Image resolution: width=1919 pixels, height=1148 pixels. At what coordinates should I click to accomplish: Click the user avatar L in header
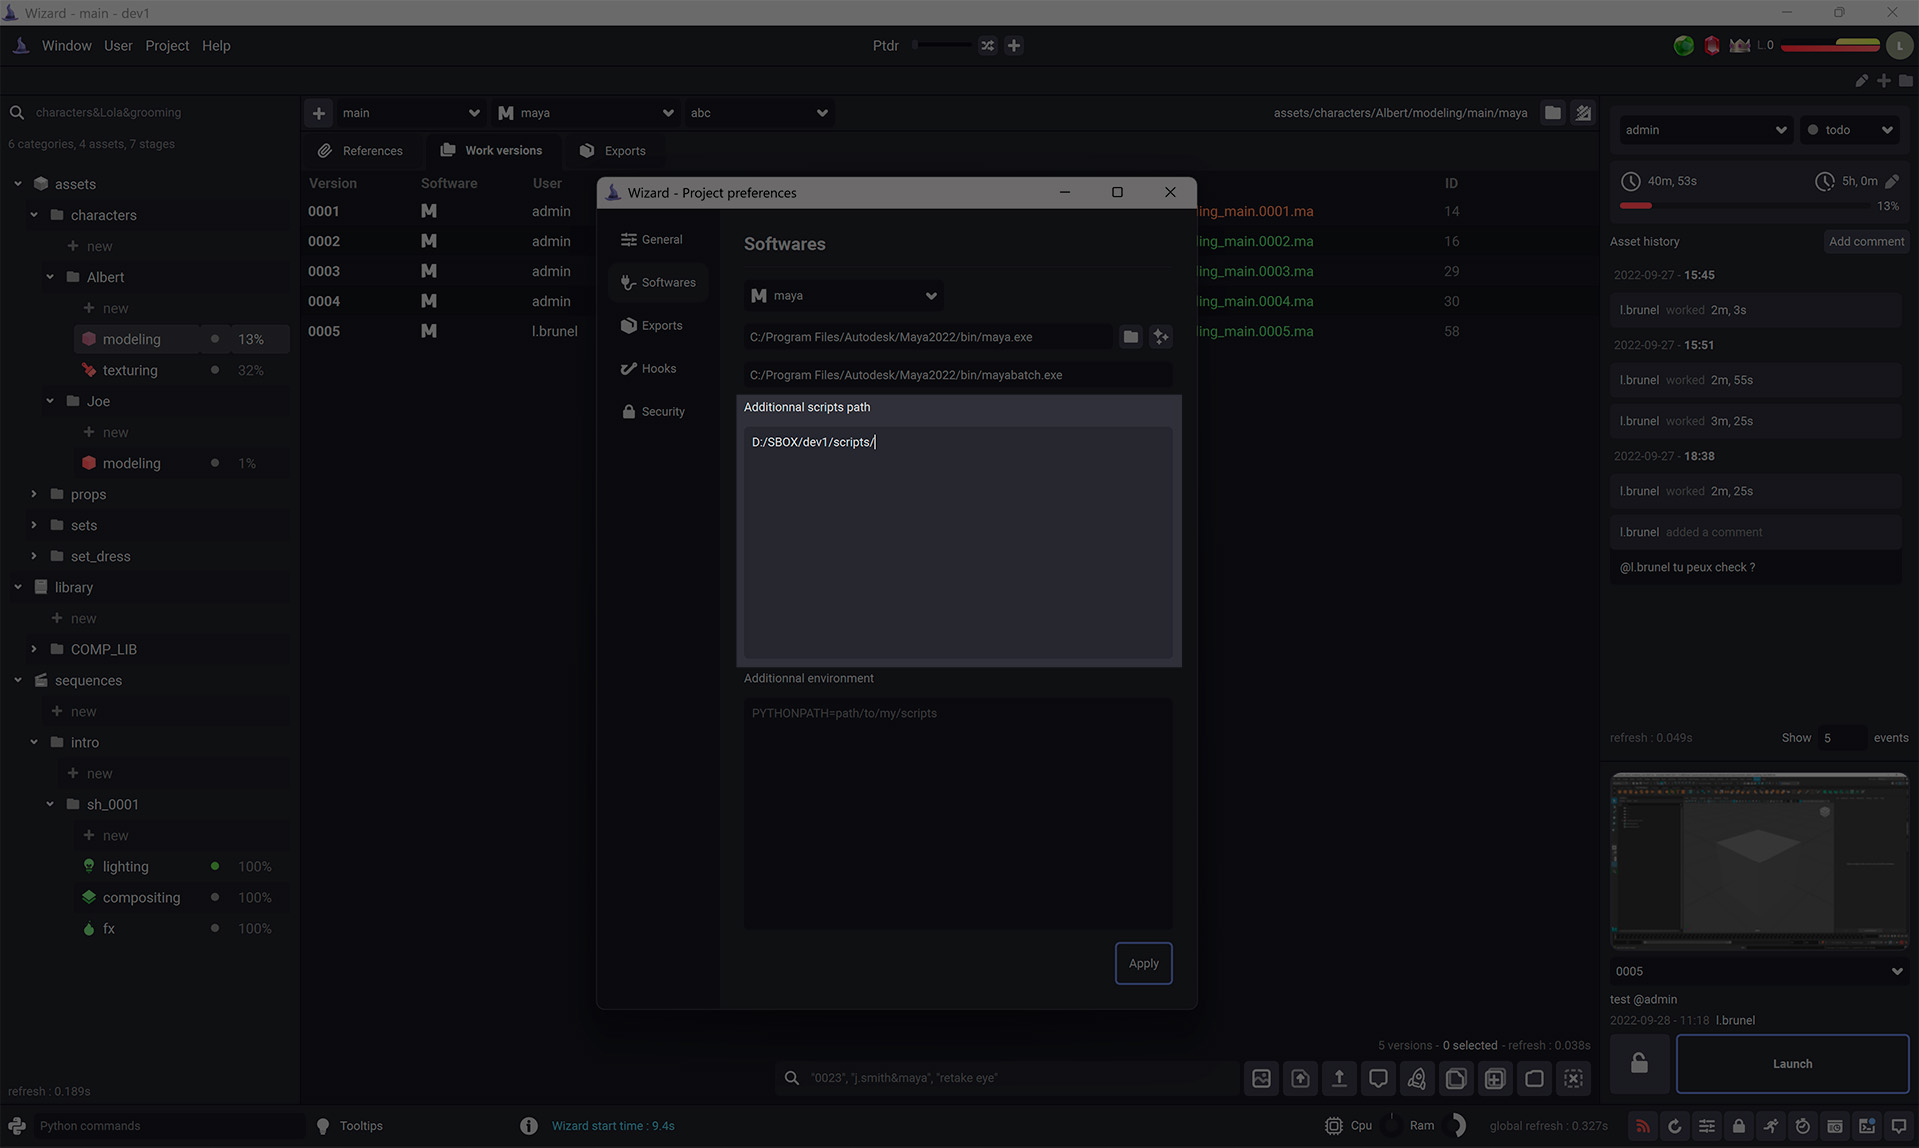point(1899,46)
